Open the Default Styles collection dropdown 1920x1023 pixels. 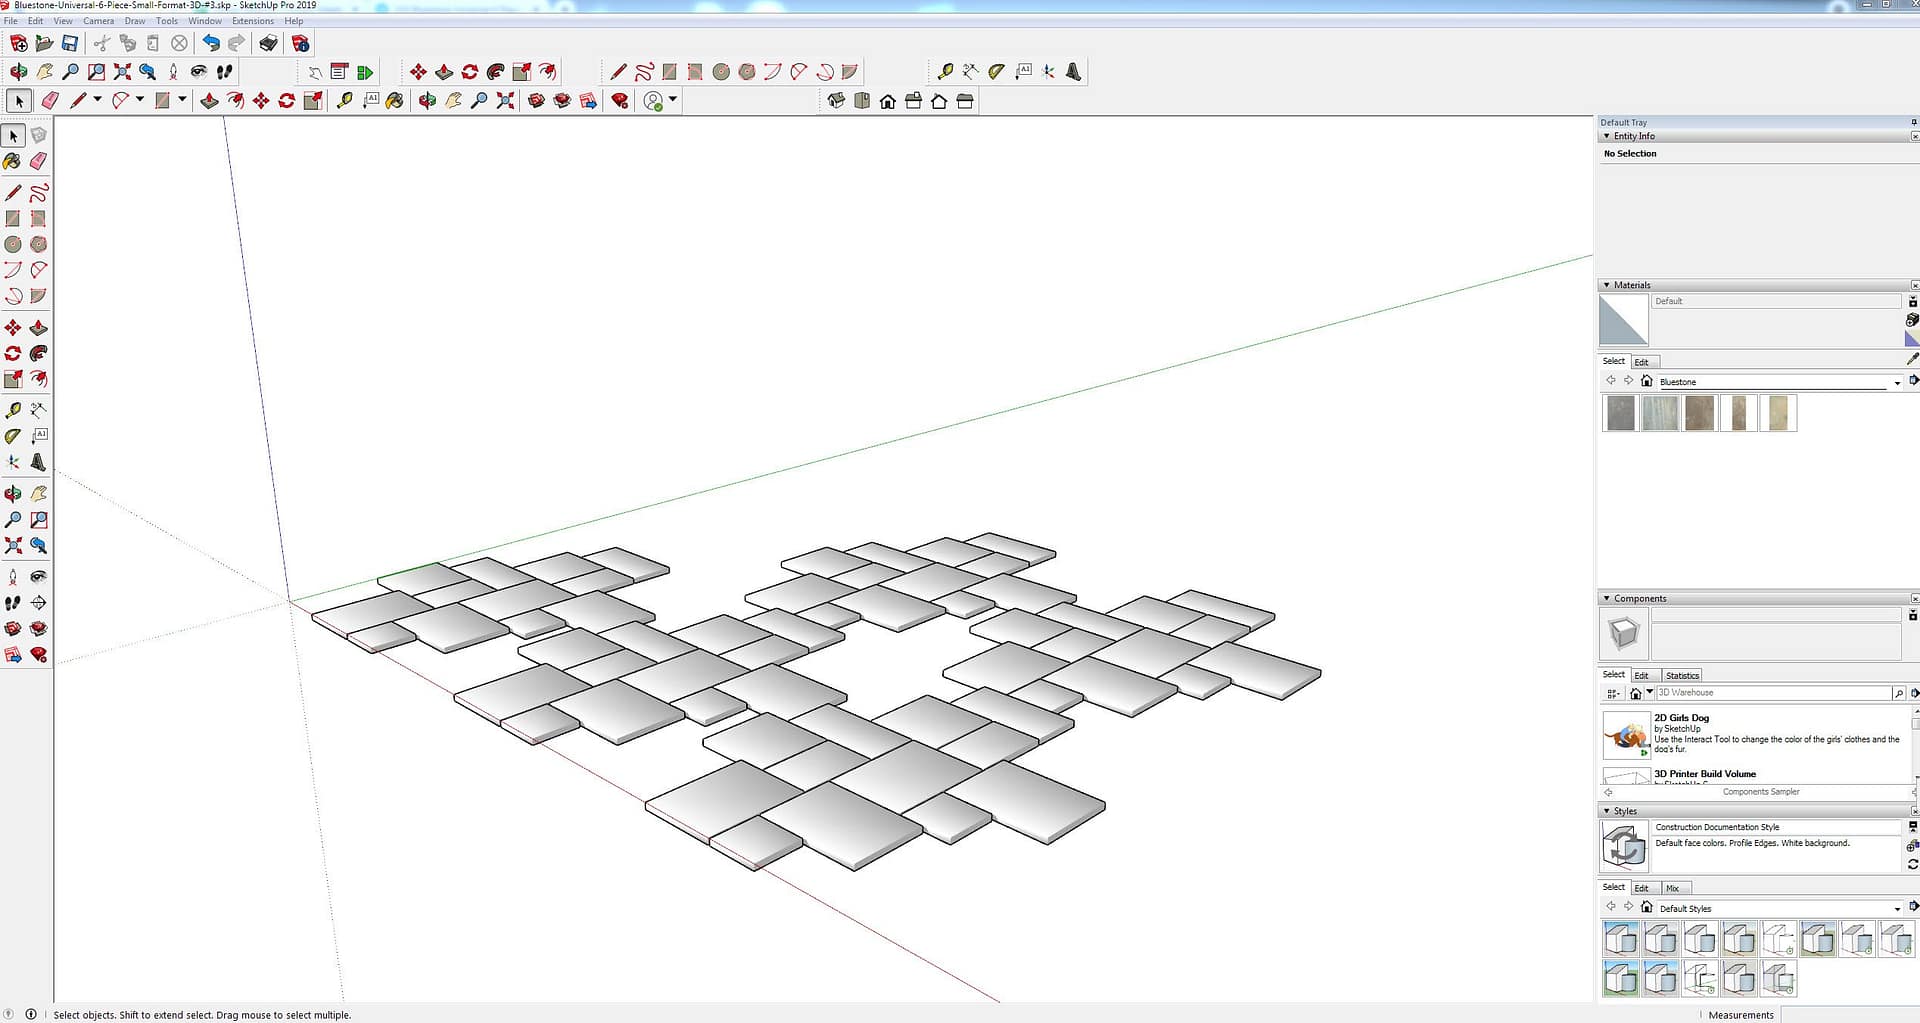[1896, 909]
